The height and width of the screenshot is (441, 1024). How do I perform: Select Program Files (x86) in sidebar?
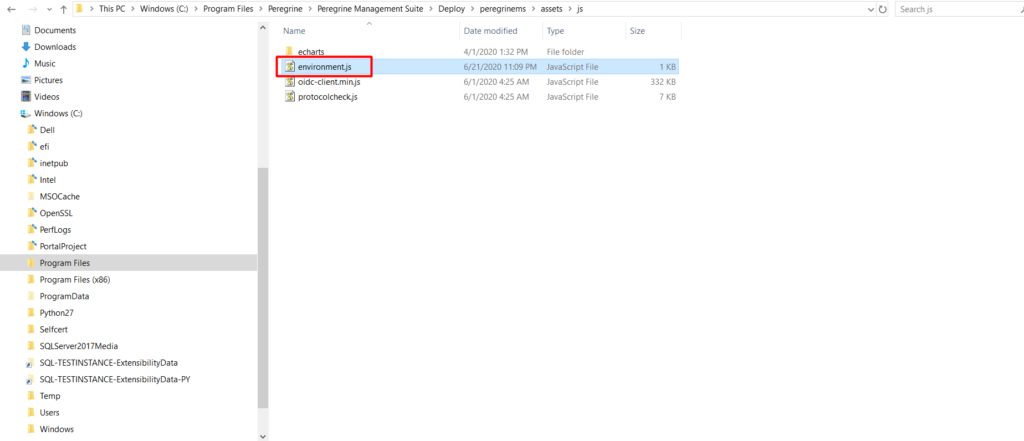(74, 279)
